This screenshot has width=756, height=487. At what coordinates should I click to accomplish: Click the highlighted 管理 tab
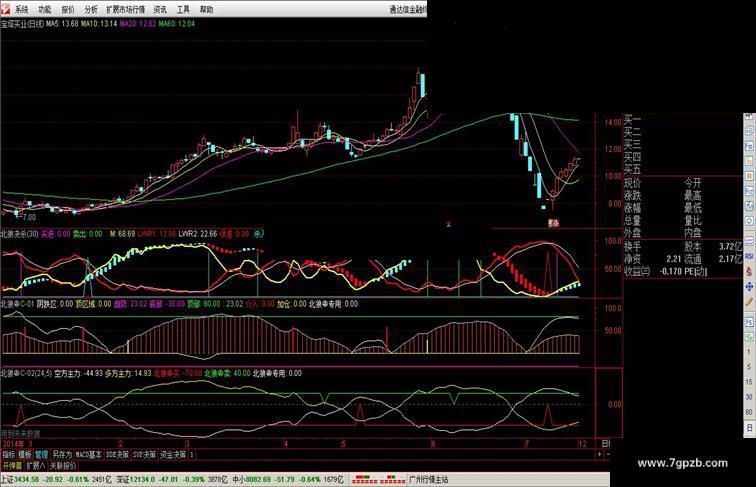click(41, 454)
